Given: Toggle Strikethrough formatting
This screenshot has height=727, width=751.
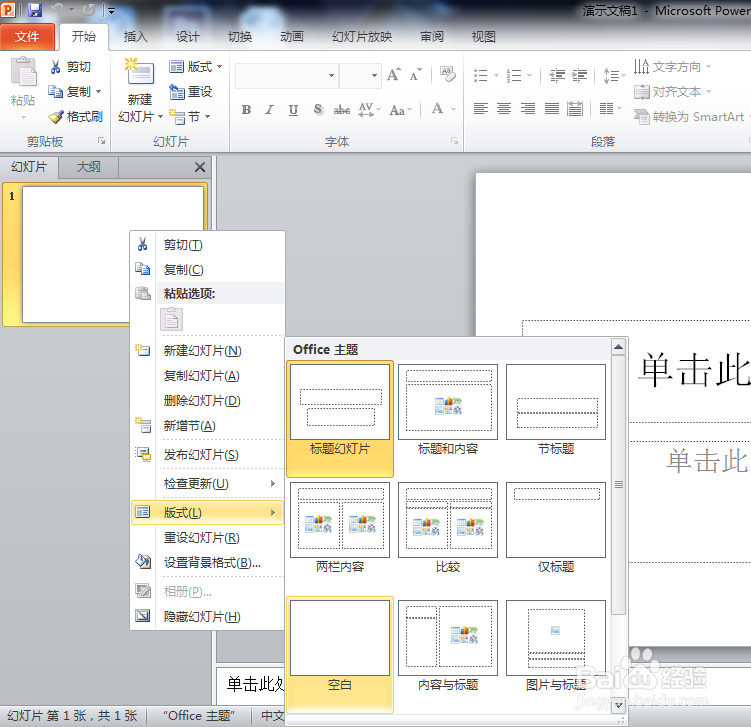Looking at the screenshot, I should 341,110.
